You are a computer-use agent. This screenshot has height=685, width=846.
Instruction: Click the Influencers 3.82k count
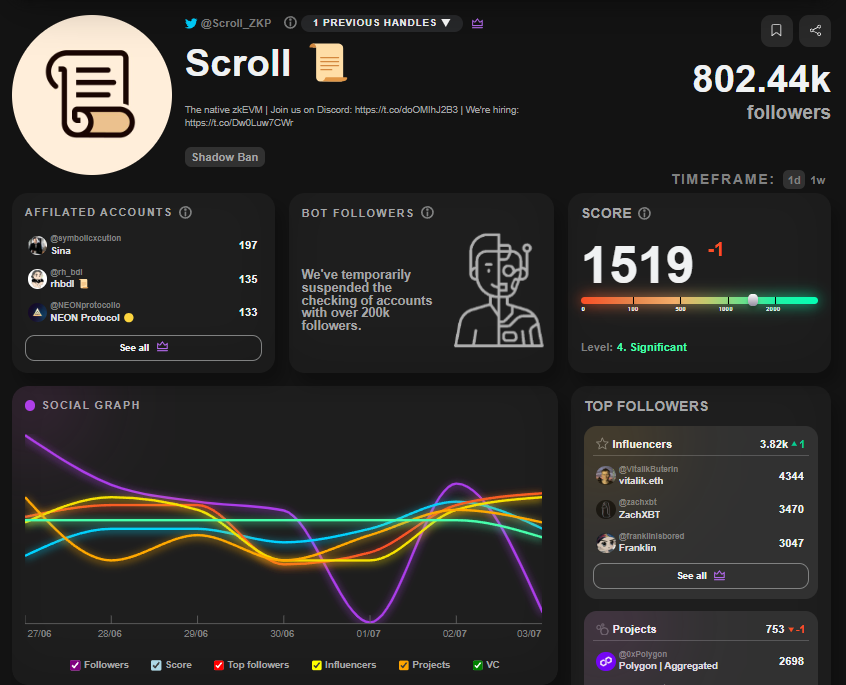pos(774,444)
